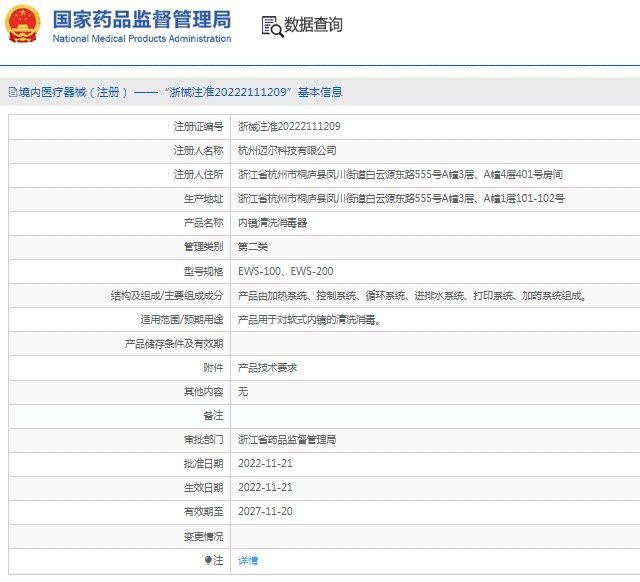Screen dimensions: 640x582
Task: Click the 产品名称 label
Action: tap(204, 223)
